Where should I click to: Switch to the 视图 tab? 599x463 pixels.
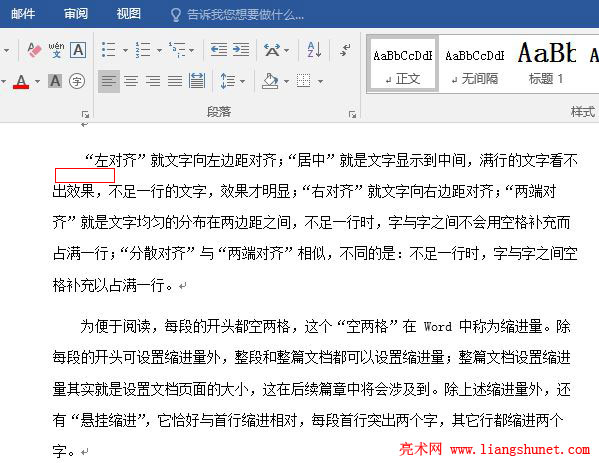(x=128, y=14)
